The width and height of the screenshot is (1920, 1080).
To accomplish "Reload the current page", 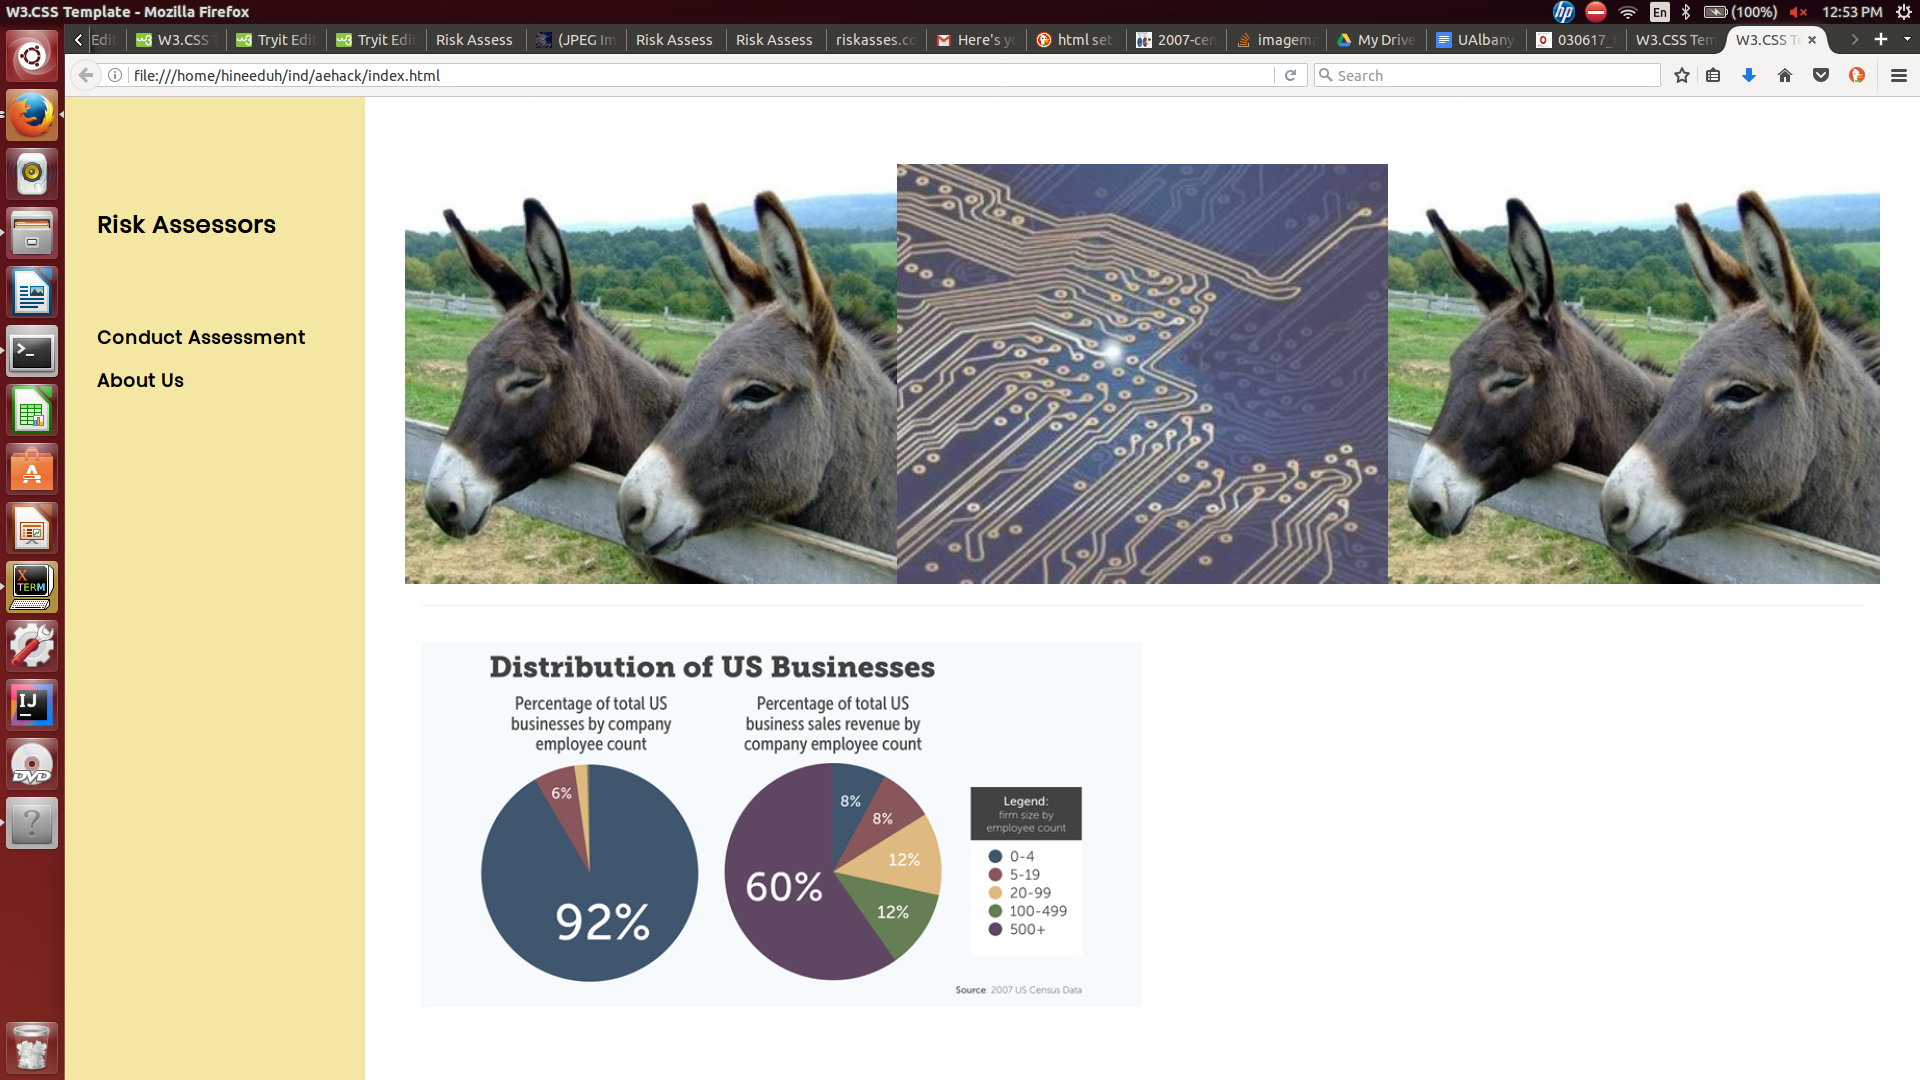I will [x=1290, y=75].
